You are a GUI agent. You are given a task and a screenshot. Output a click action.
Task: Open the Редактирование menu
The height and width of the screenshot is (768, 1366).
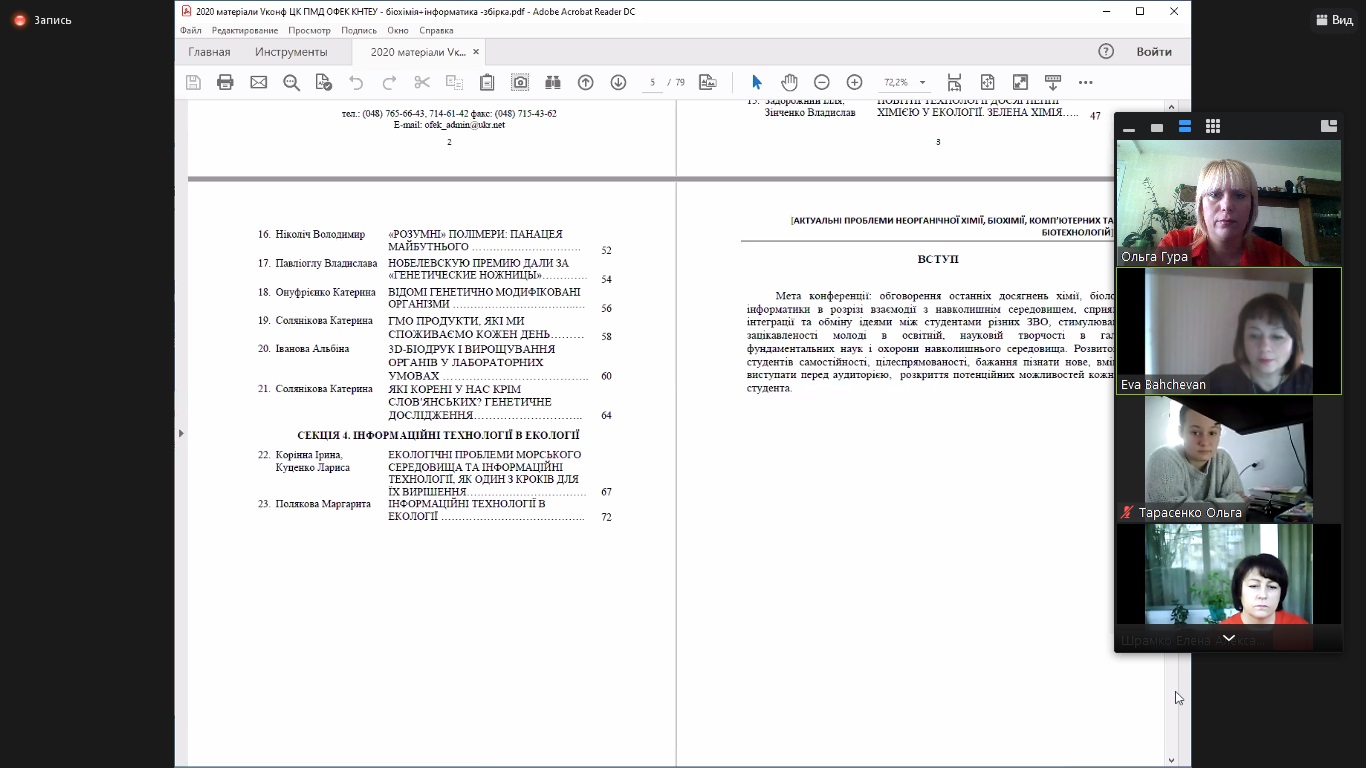[x=245, y=30]
